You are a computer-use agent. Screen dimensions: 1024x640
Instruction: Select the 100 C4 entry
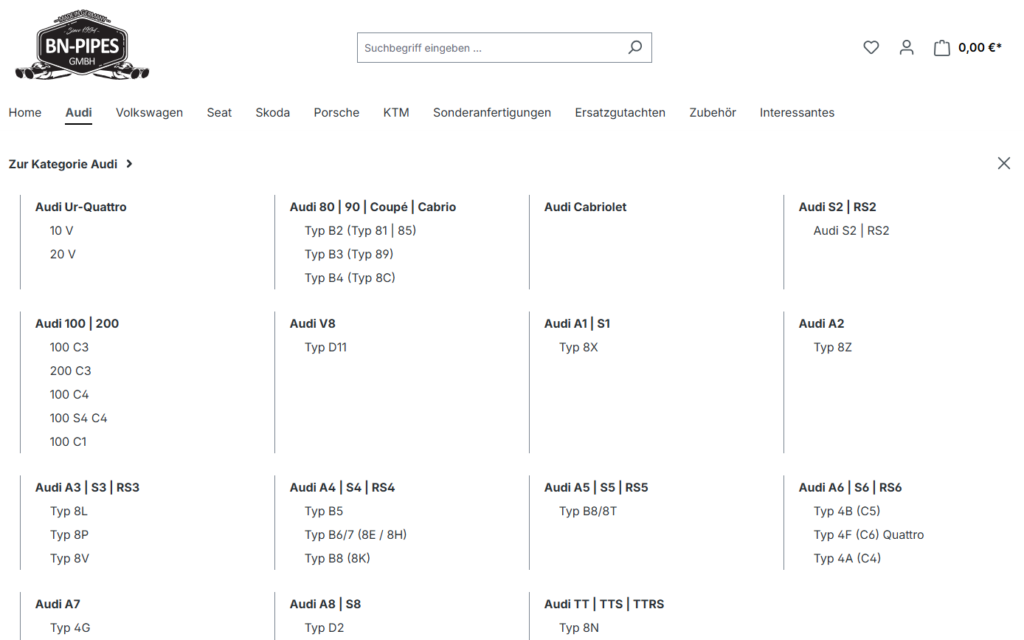coord(69,394)
